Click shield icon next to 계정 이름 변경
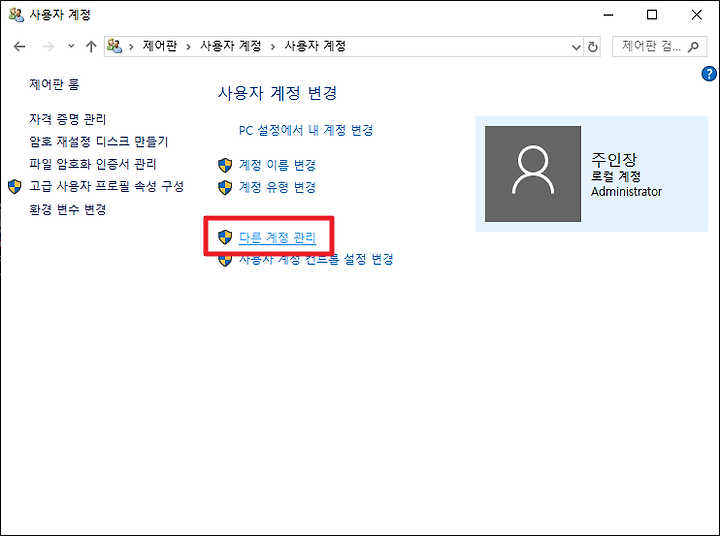This screenshot has width=720, height=536. 225,165
